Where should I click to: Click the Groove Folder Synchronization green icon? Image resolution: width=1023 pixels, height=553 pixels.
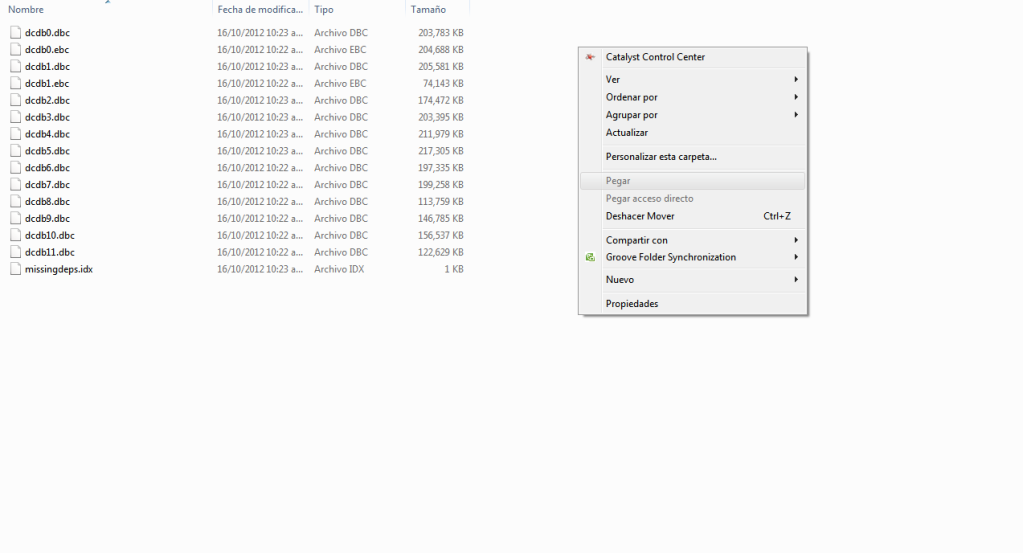tap(590, 257)
